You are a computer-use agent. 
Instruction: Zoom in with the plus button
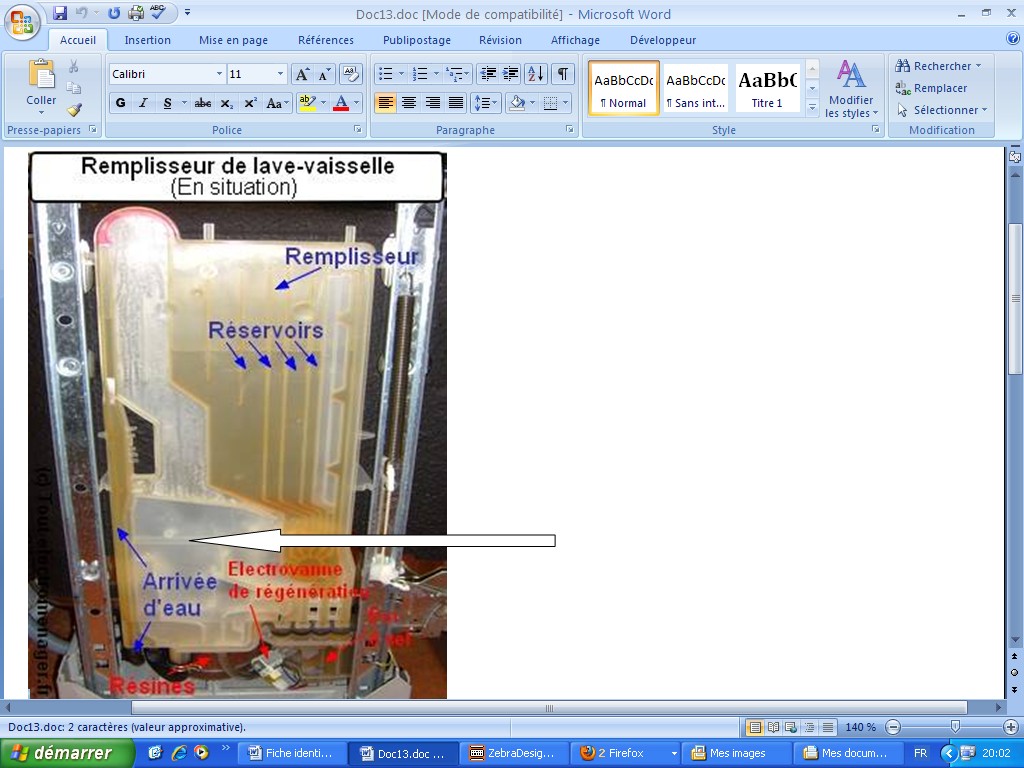1010,727
